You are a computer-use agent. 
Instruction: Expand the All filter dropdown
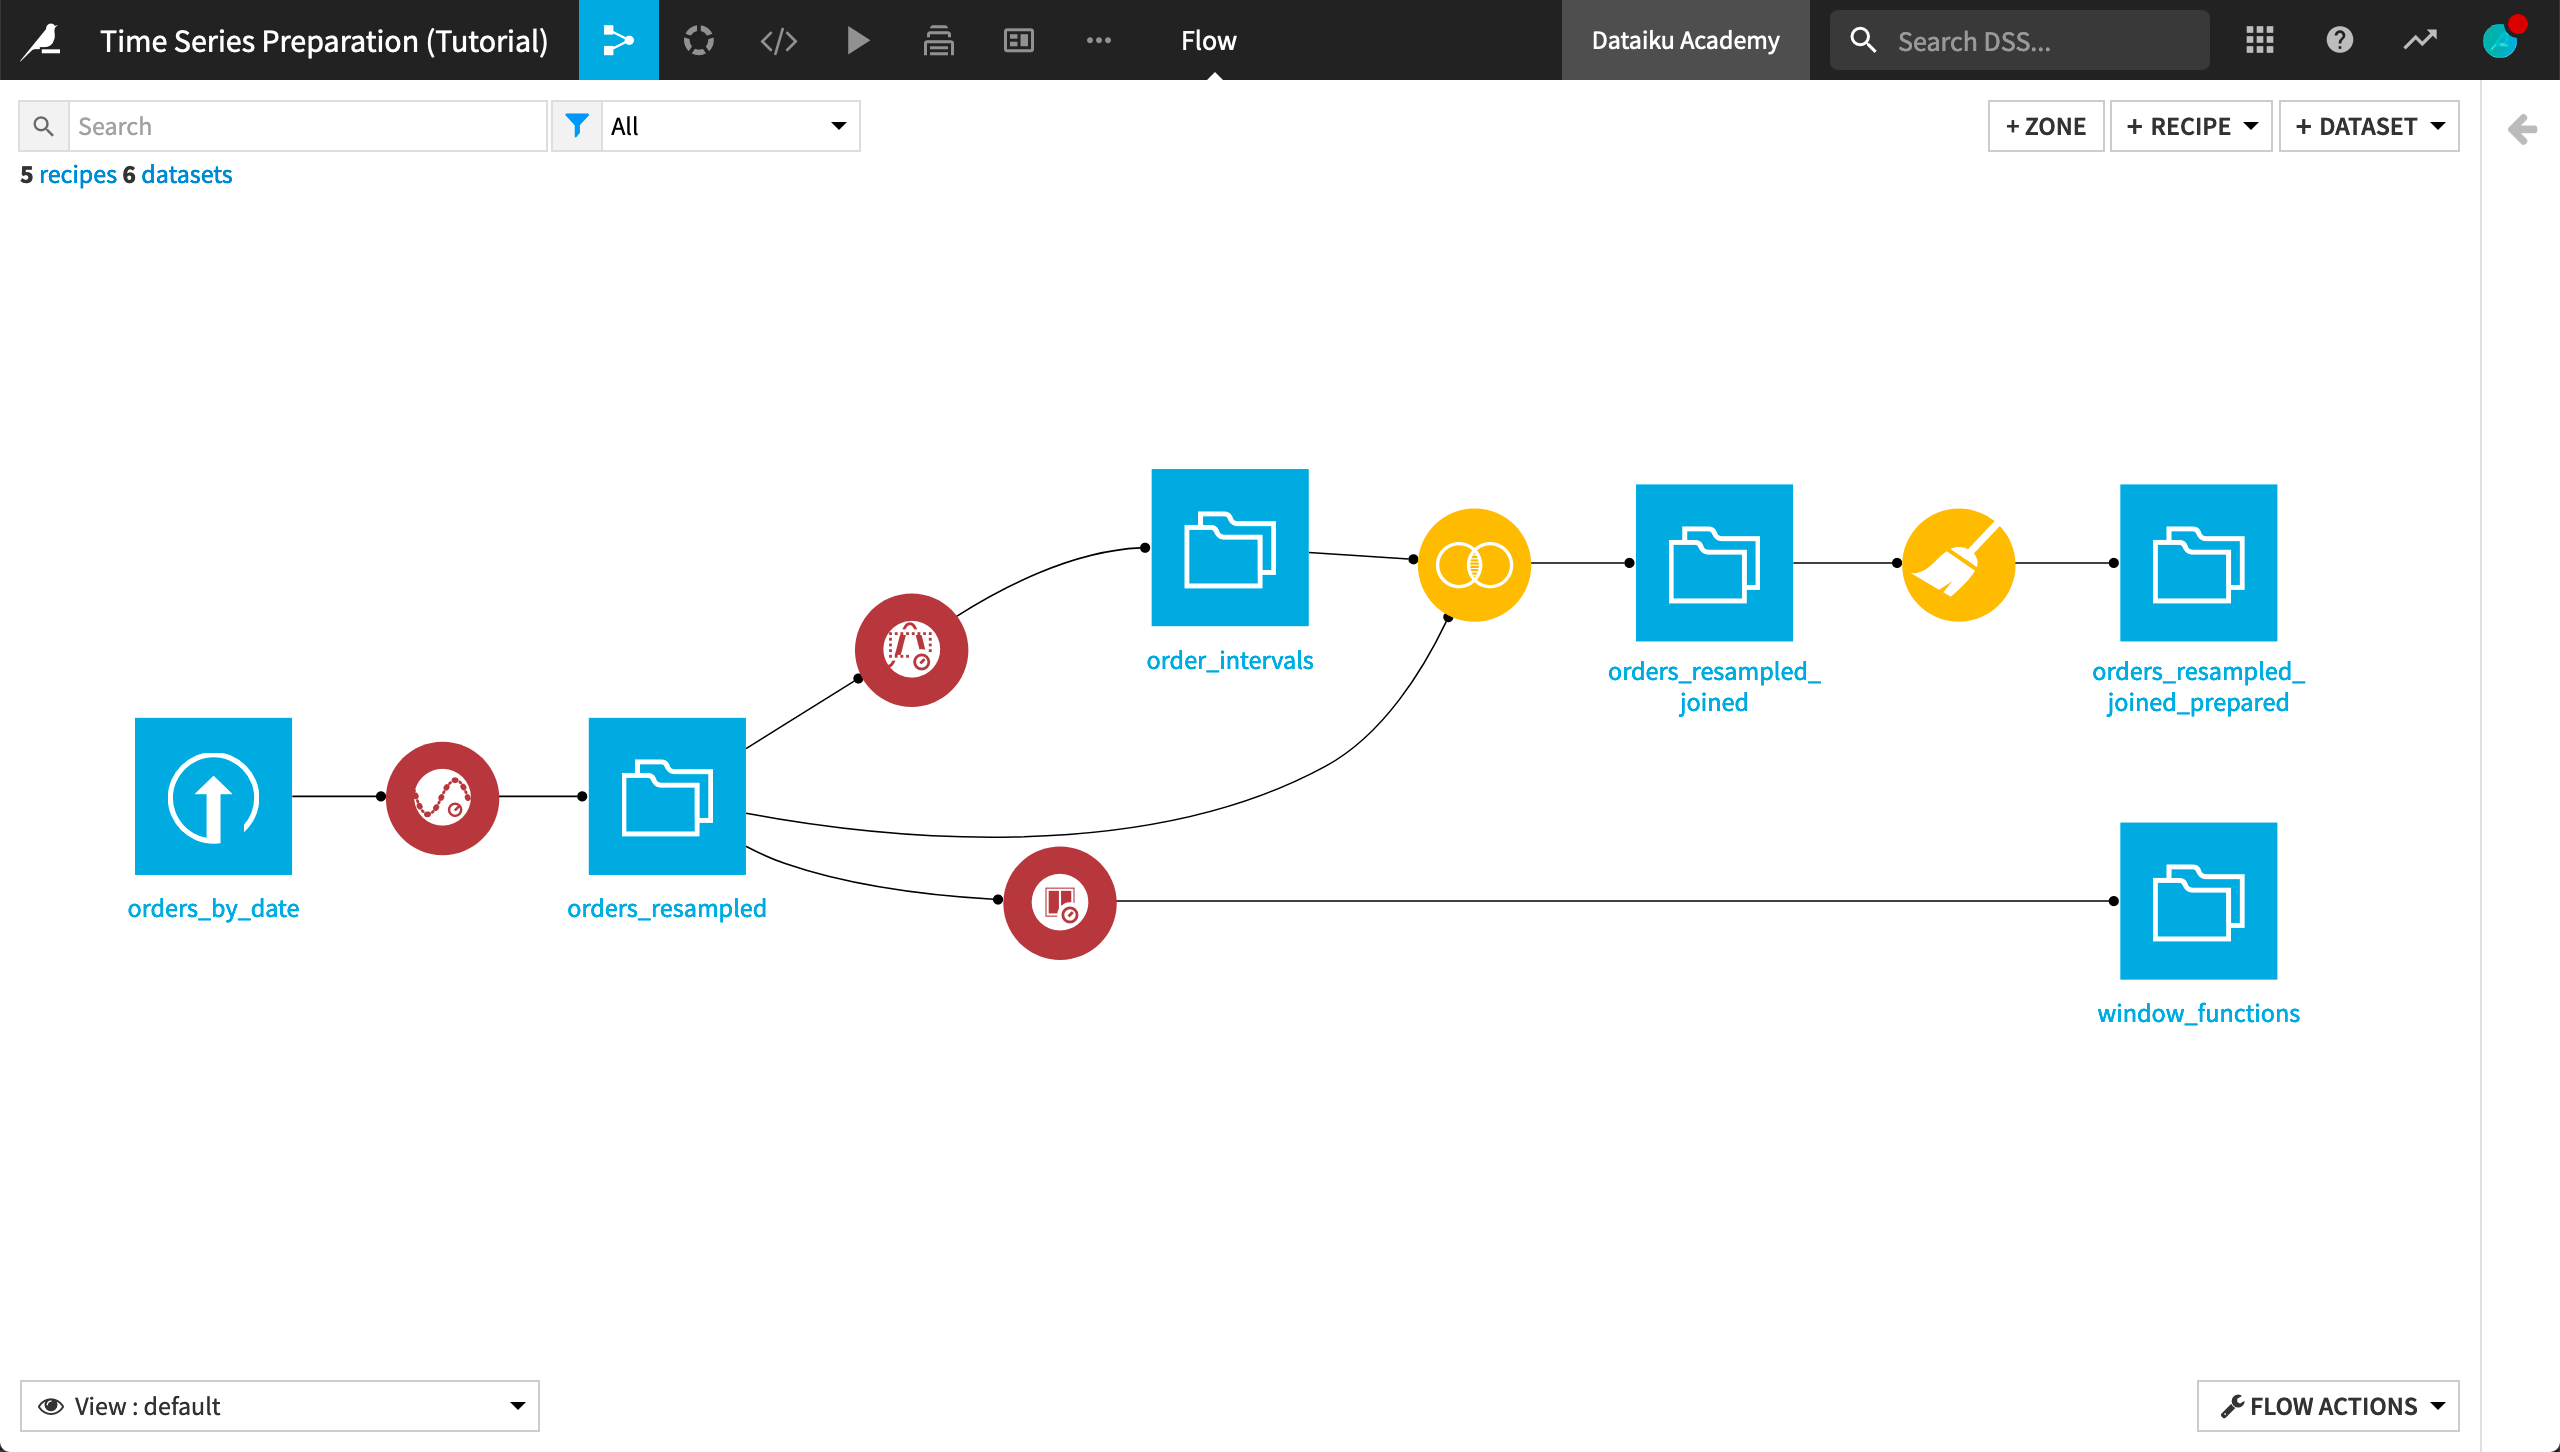[730, 126]
